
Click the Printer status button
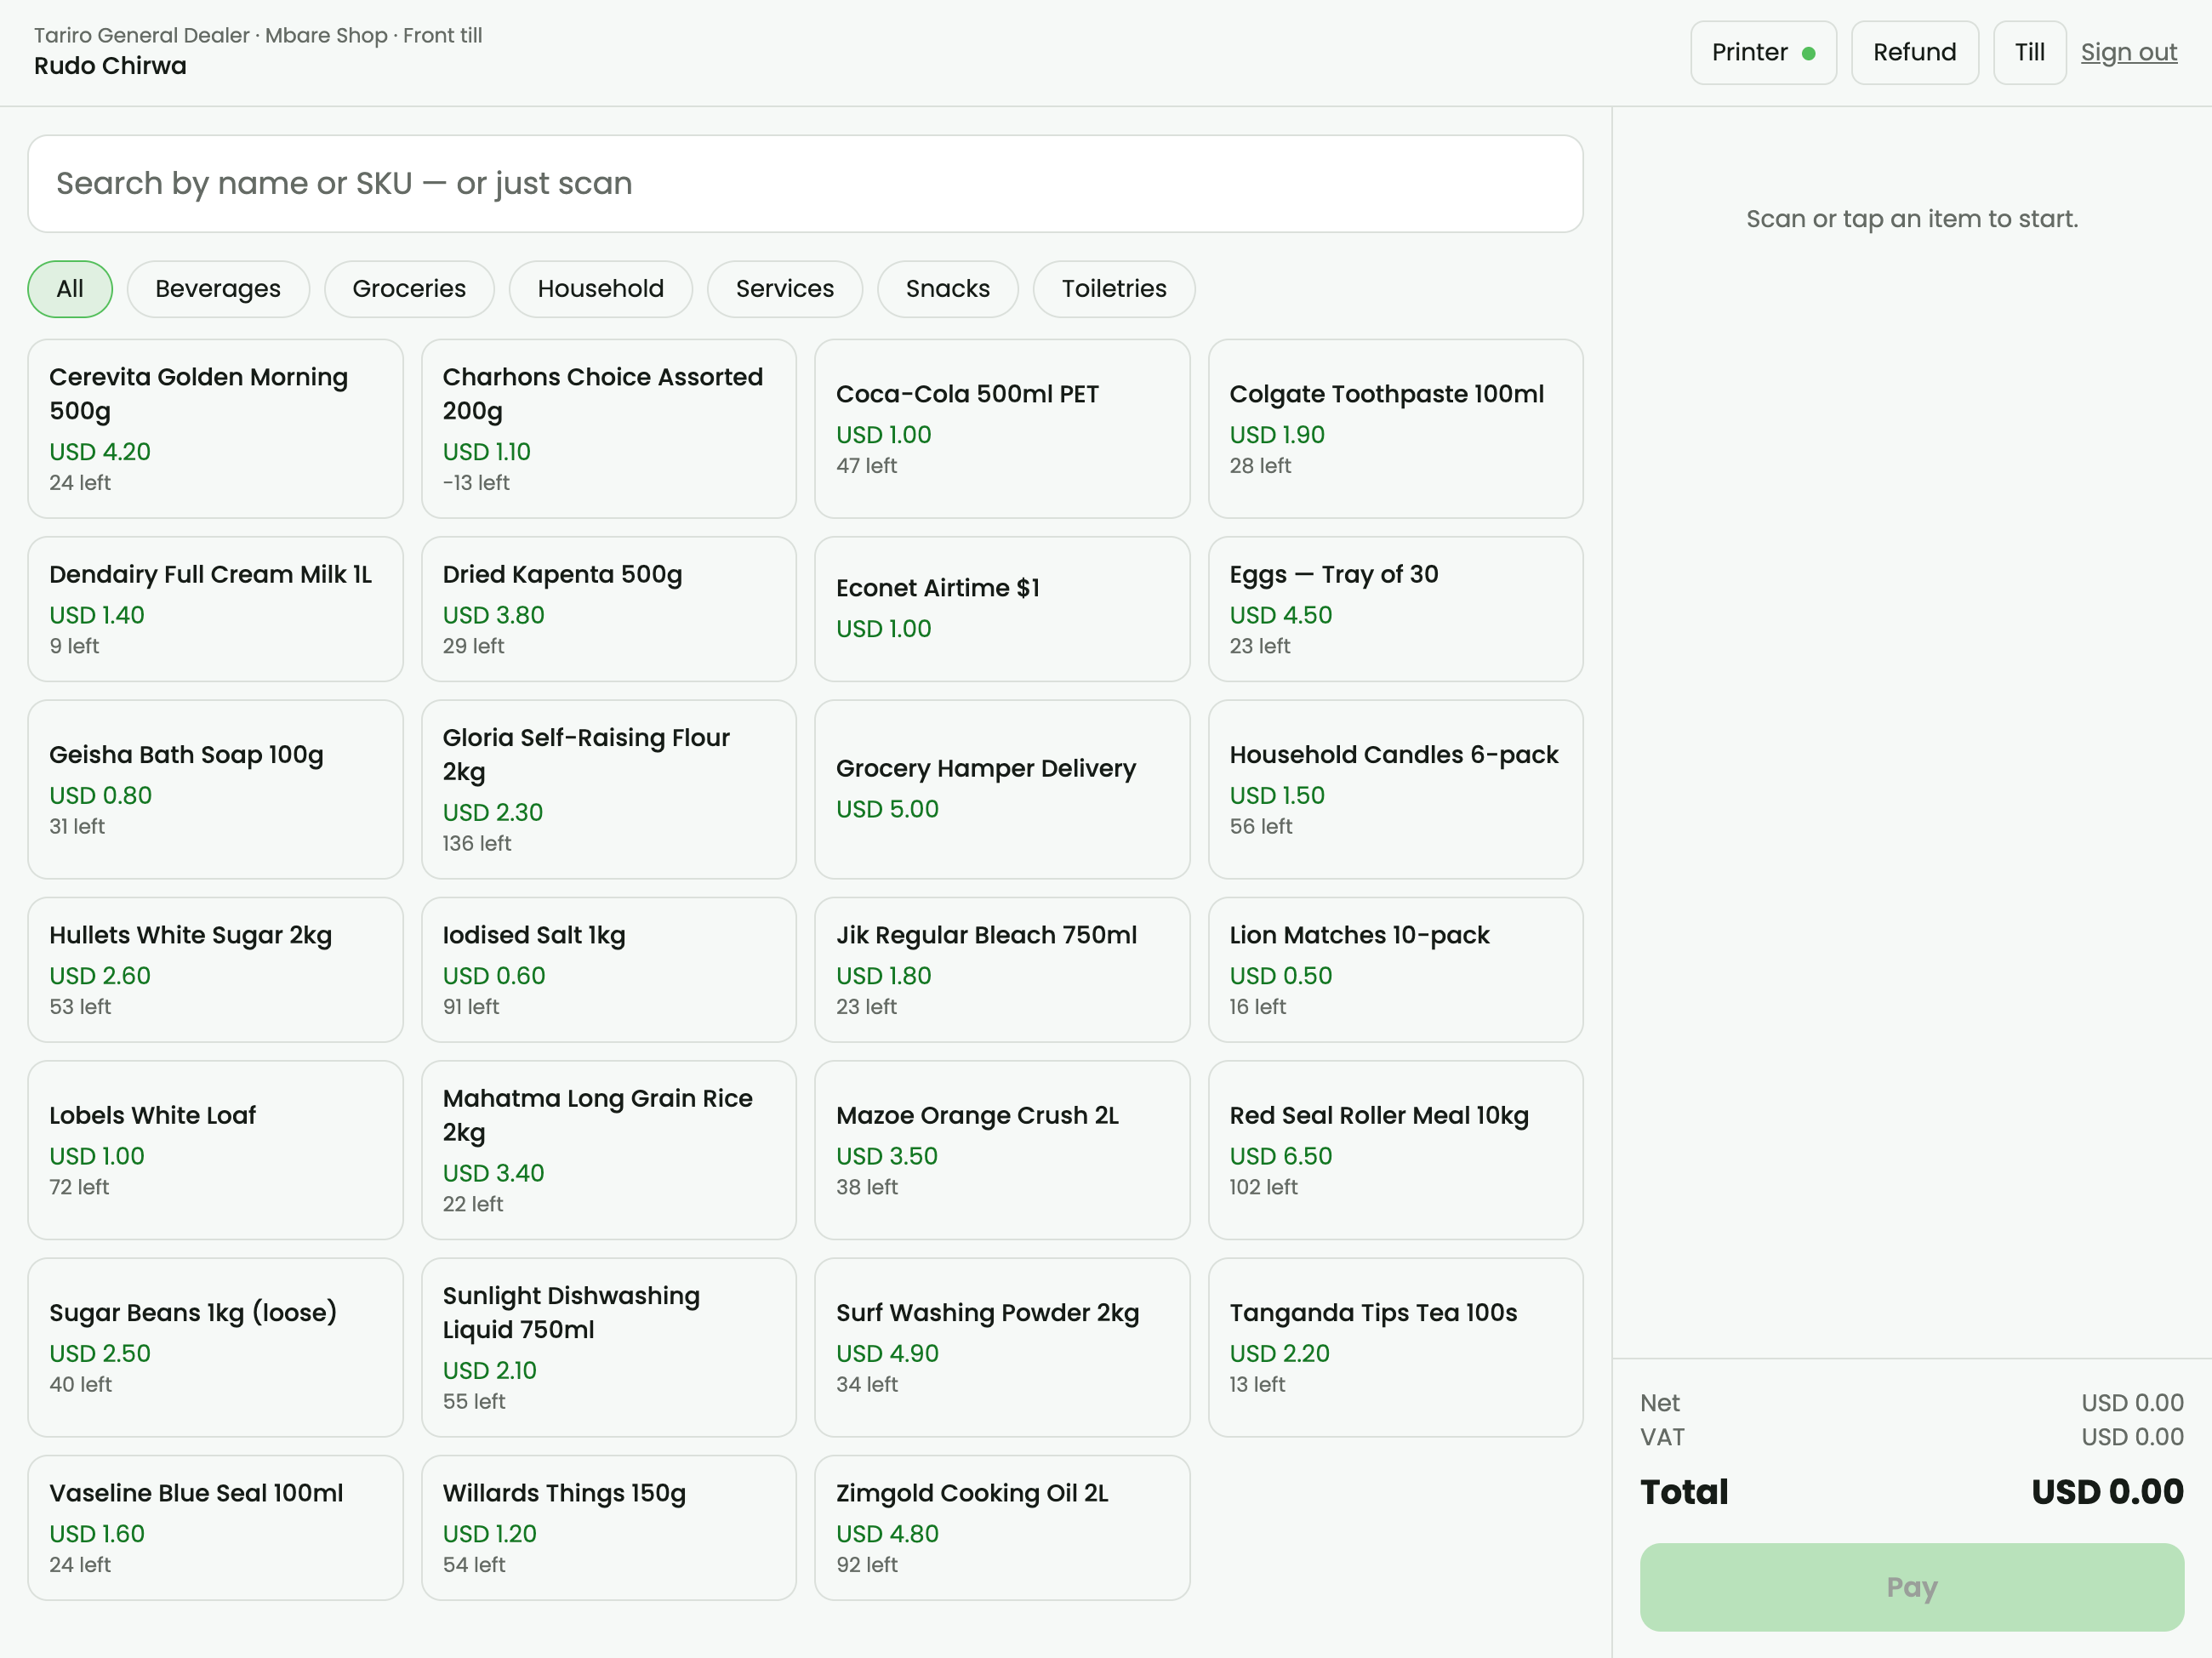tap(1763, 53)
